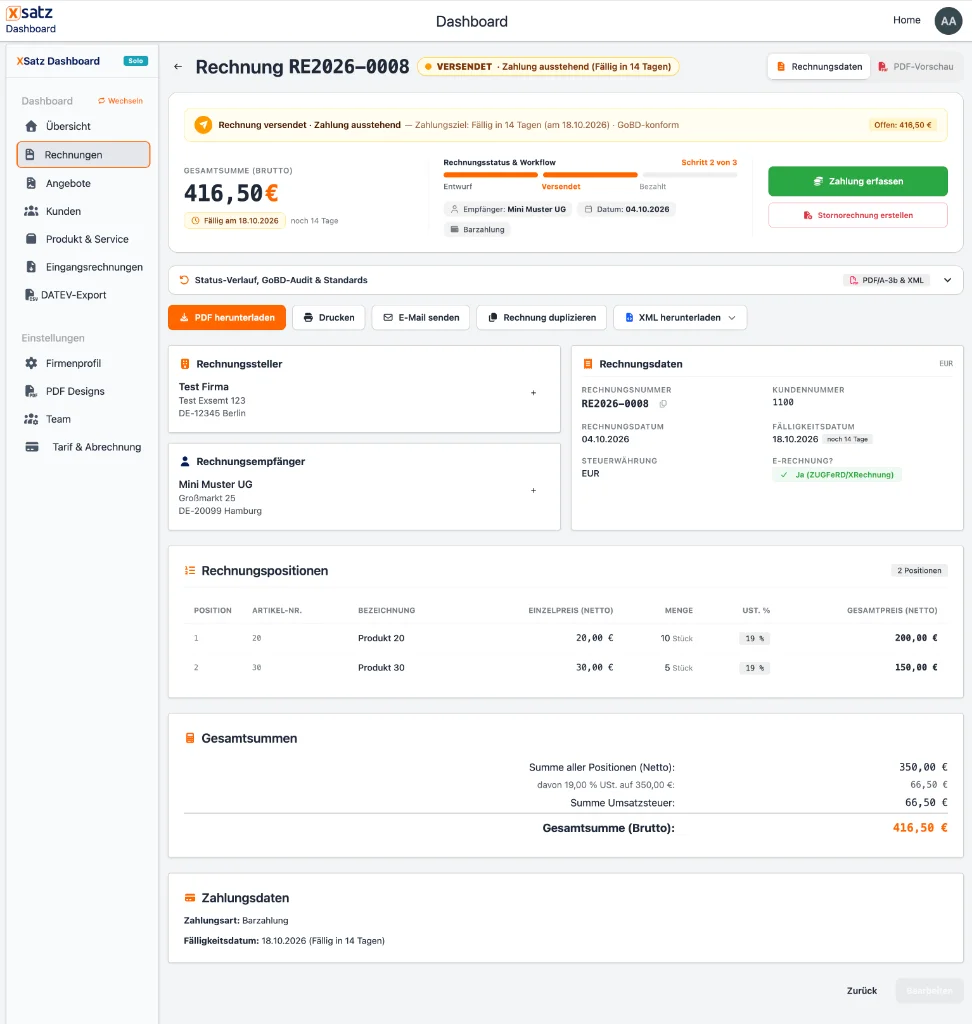Click Rechnung duplizieren button
The width and height of the screenshot is (972, 1024).
click(542, 317)
